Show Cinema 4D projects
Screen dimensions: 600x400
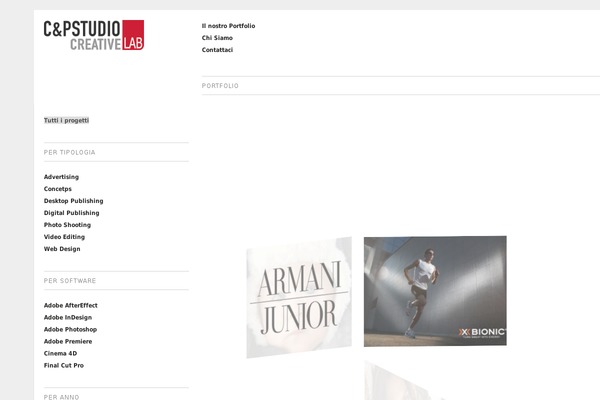[x=60, y=353]
